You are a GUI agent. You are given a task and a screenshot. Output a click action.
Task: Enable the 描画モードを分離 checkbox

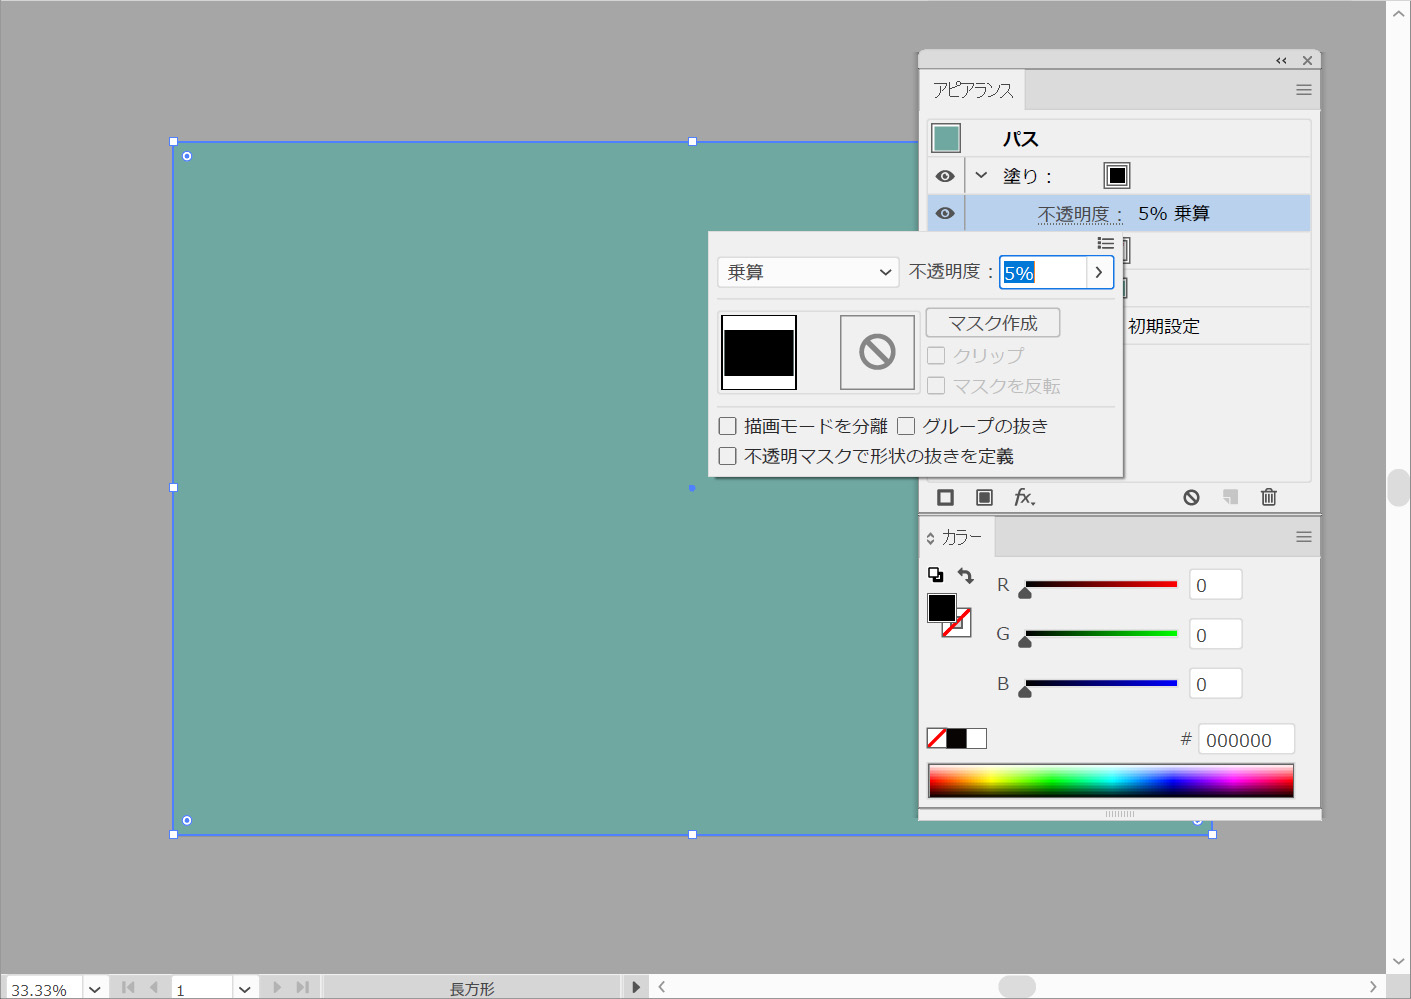pyautogui.click(x=728, y=426)
